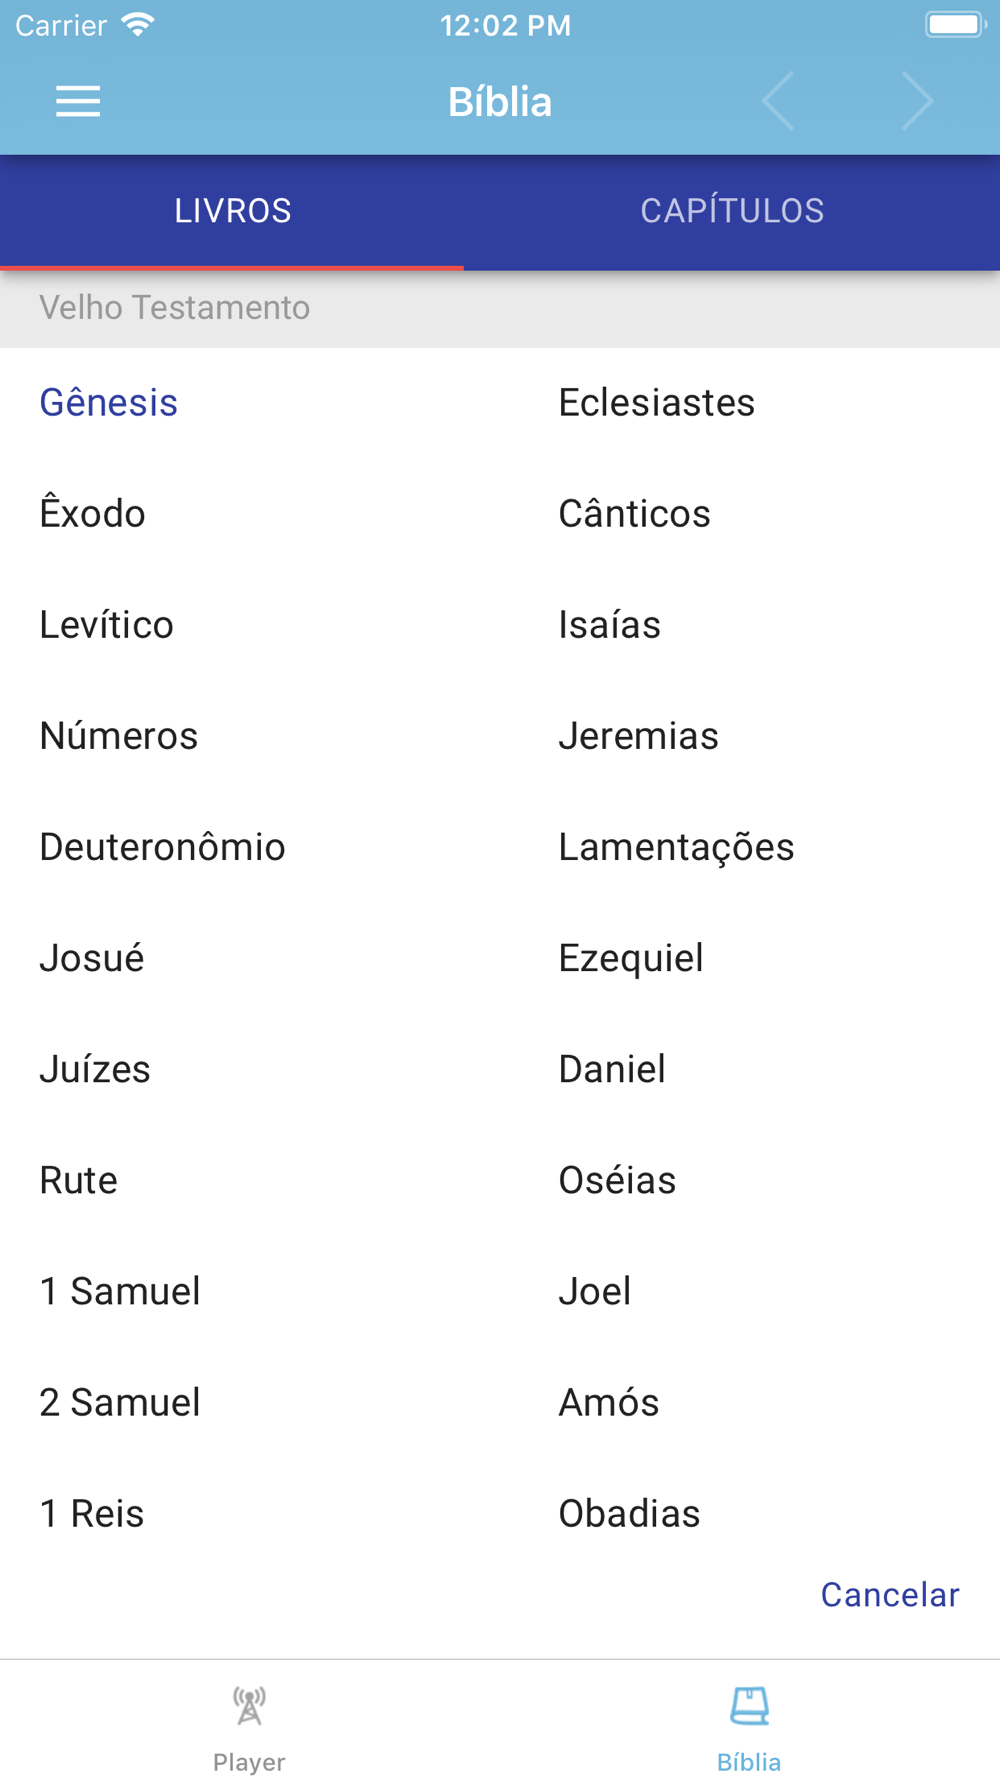The height and width of the screenshot is (1778, 1000).
Task: Pick Deuteronômio from the list
Action: pyautogui.click(x=163, y=847)
